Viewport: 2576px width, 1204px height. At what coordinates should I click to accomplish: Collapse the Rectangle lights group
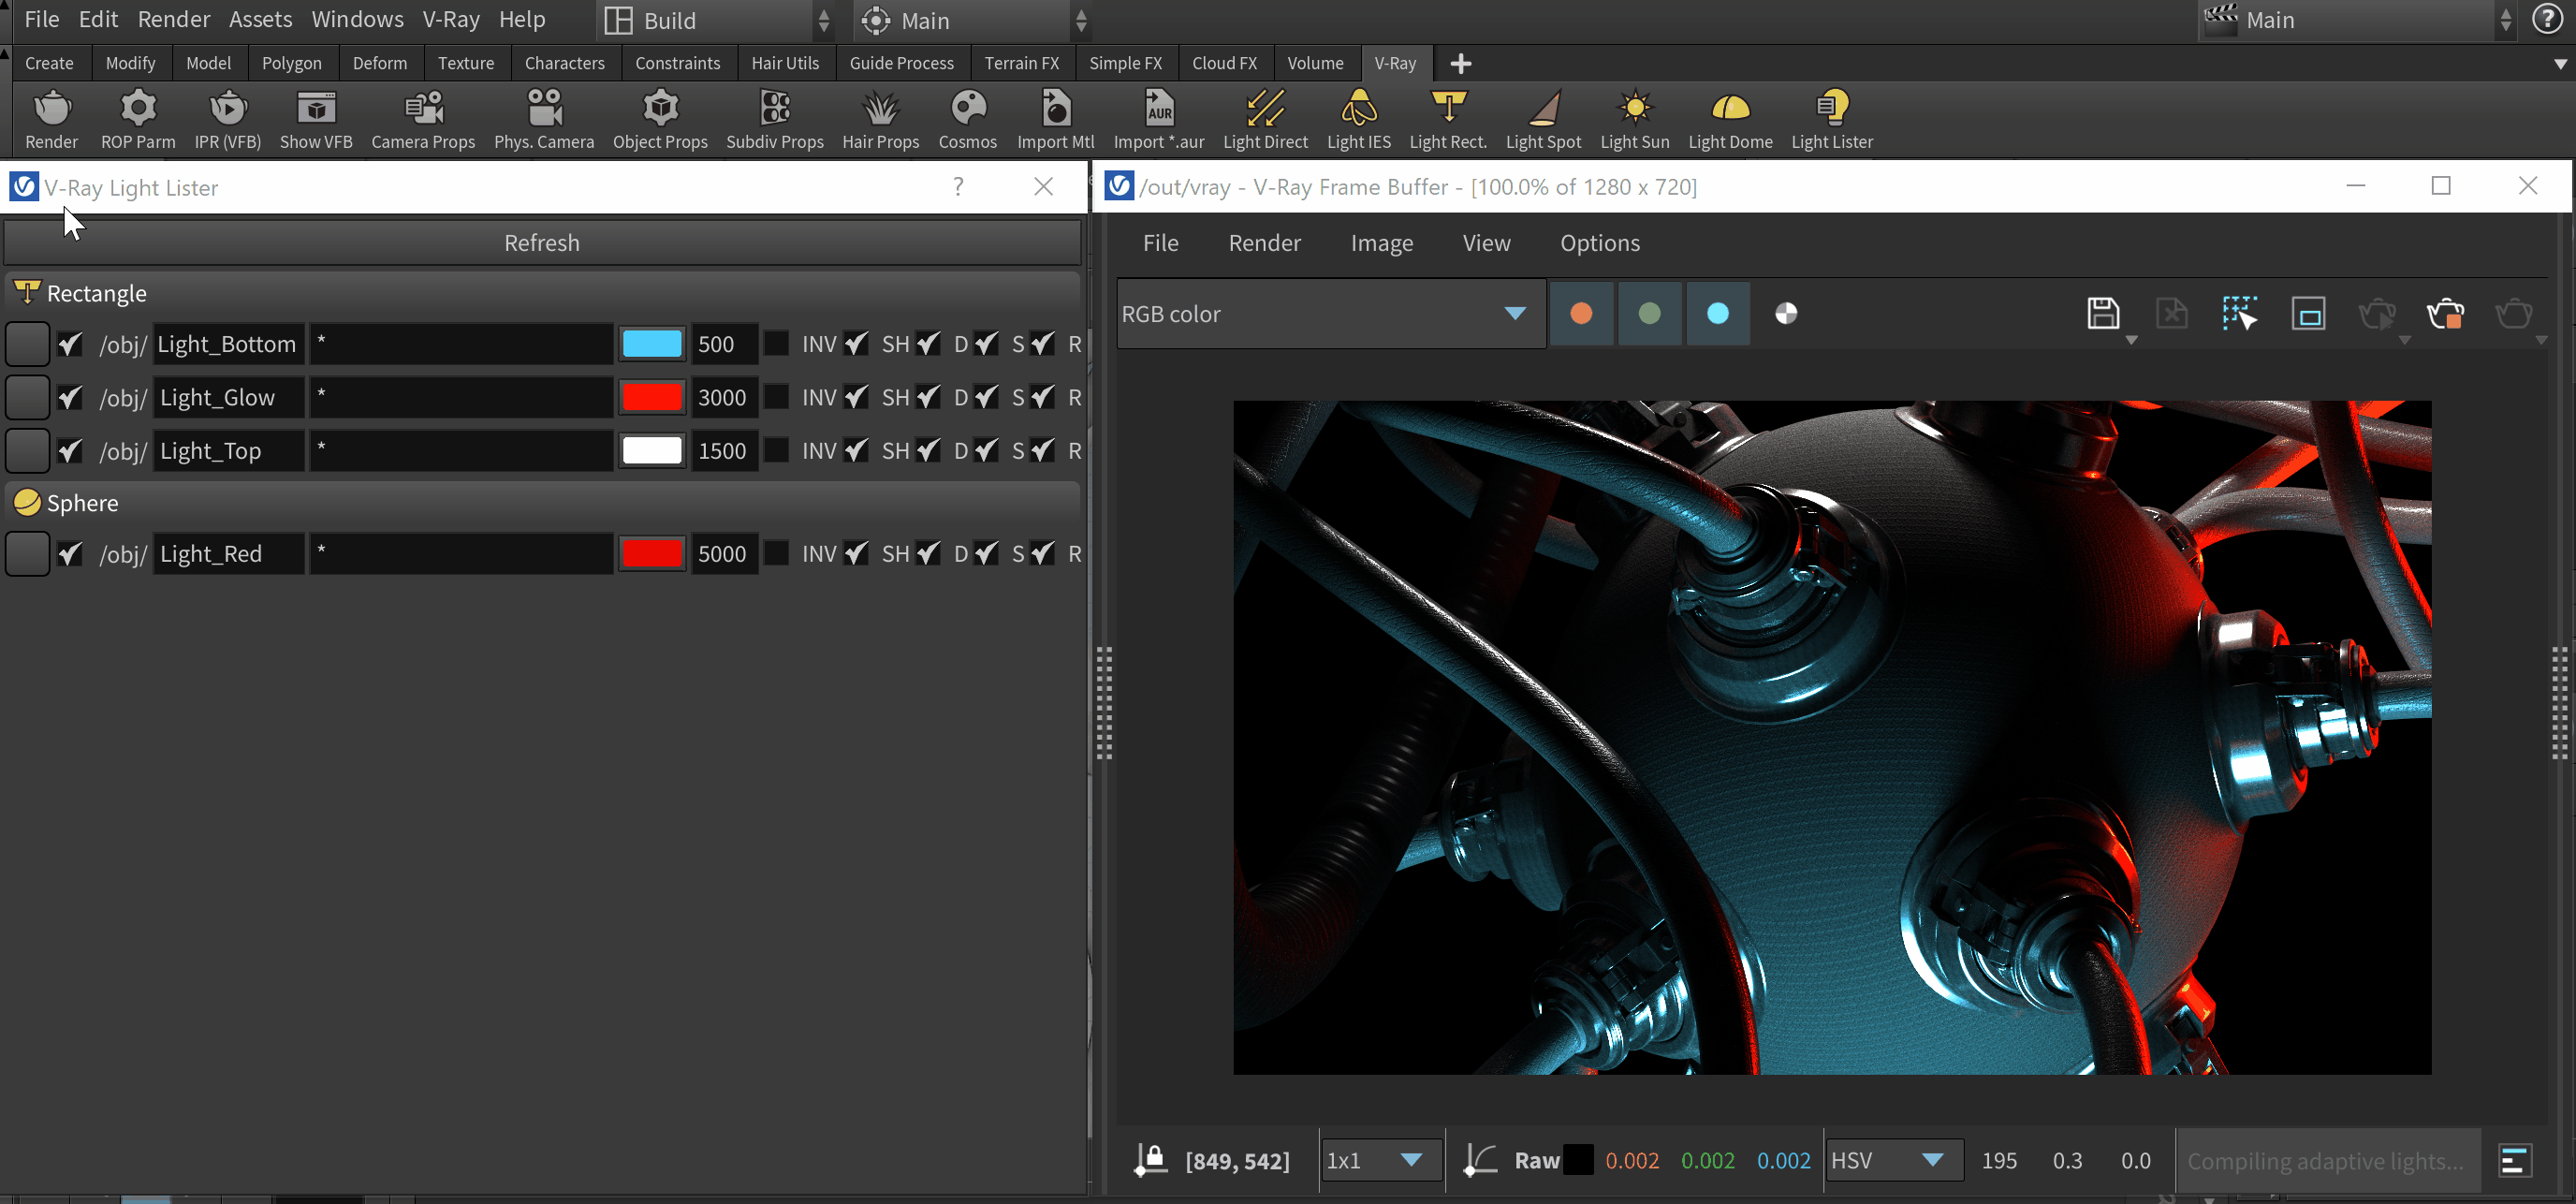542,293
